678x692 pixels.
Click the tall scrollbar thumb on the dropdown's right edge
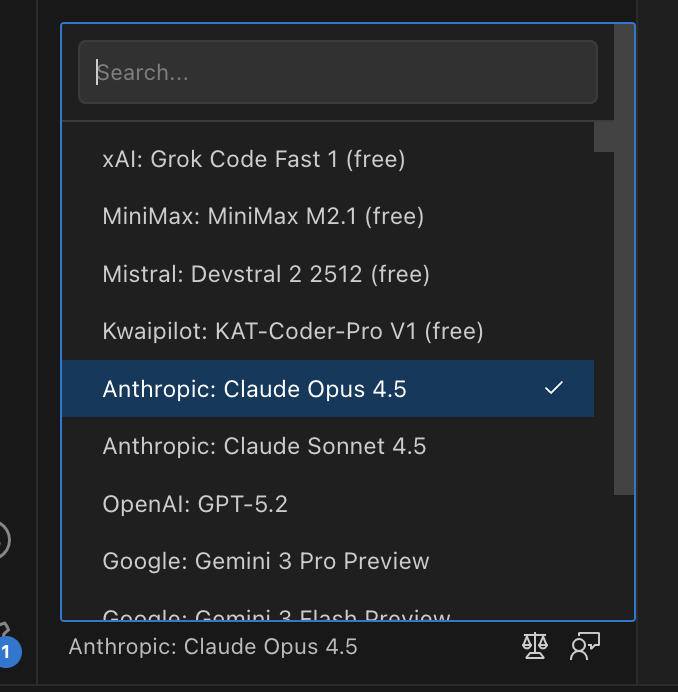coord(624,260)
